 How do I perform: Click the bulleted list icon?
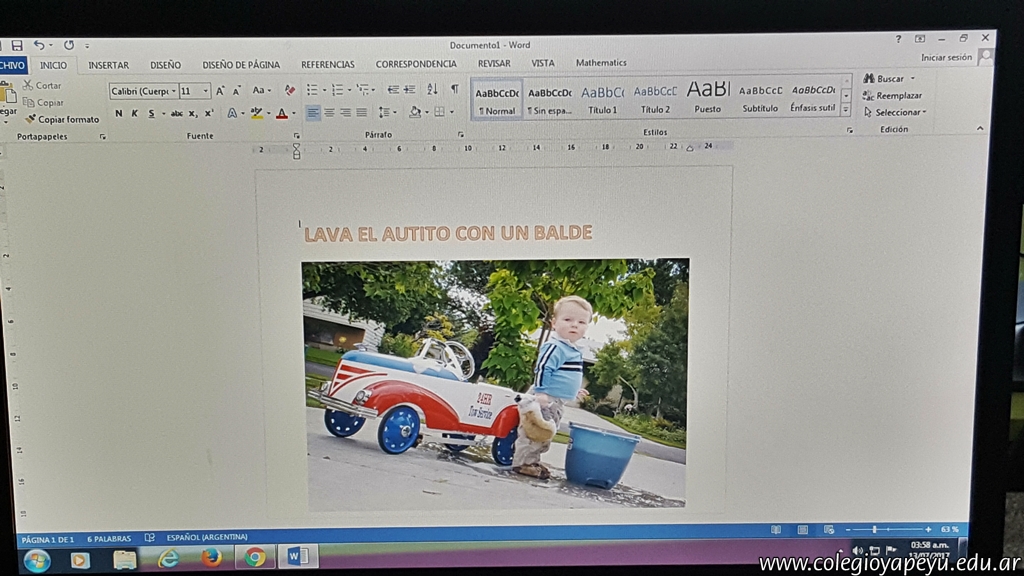[x=313, y=90]
